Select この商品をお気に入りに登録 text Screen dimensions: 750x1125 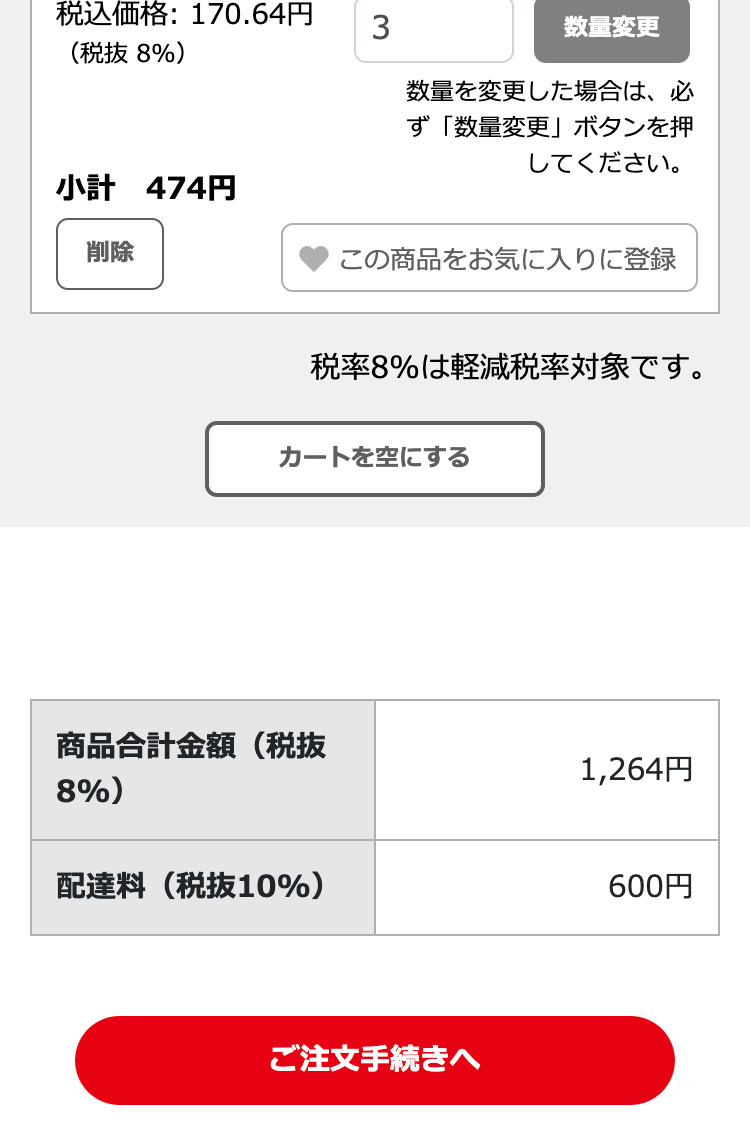tap(507, 259)
